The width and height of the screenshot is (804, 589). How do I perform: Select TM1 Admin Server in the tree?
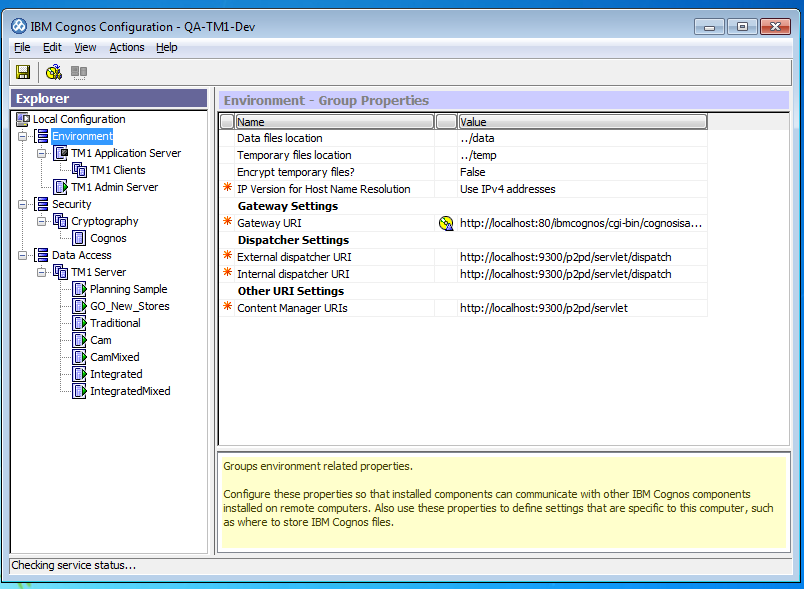[x=114, y=187]
